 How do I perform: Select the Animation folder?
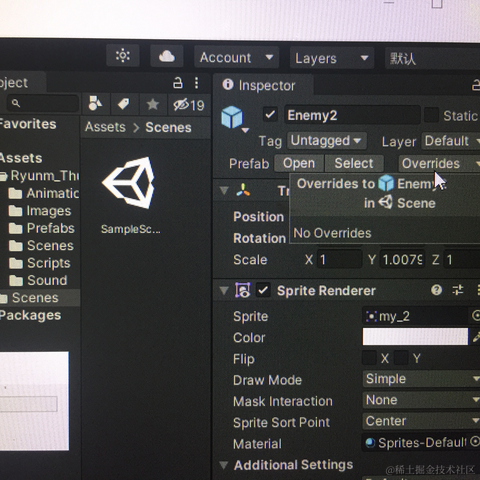(x=44, y=193)
